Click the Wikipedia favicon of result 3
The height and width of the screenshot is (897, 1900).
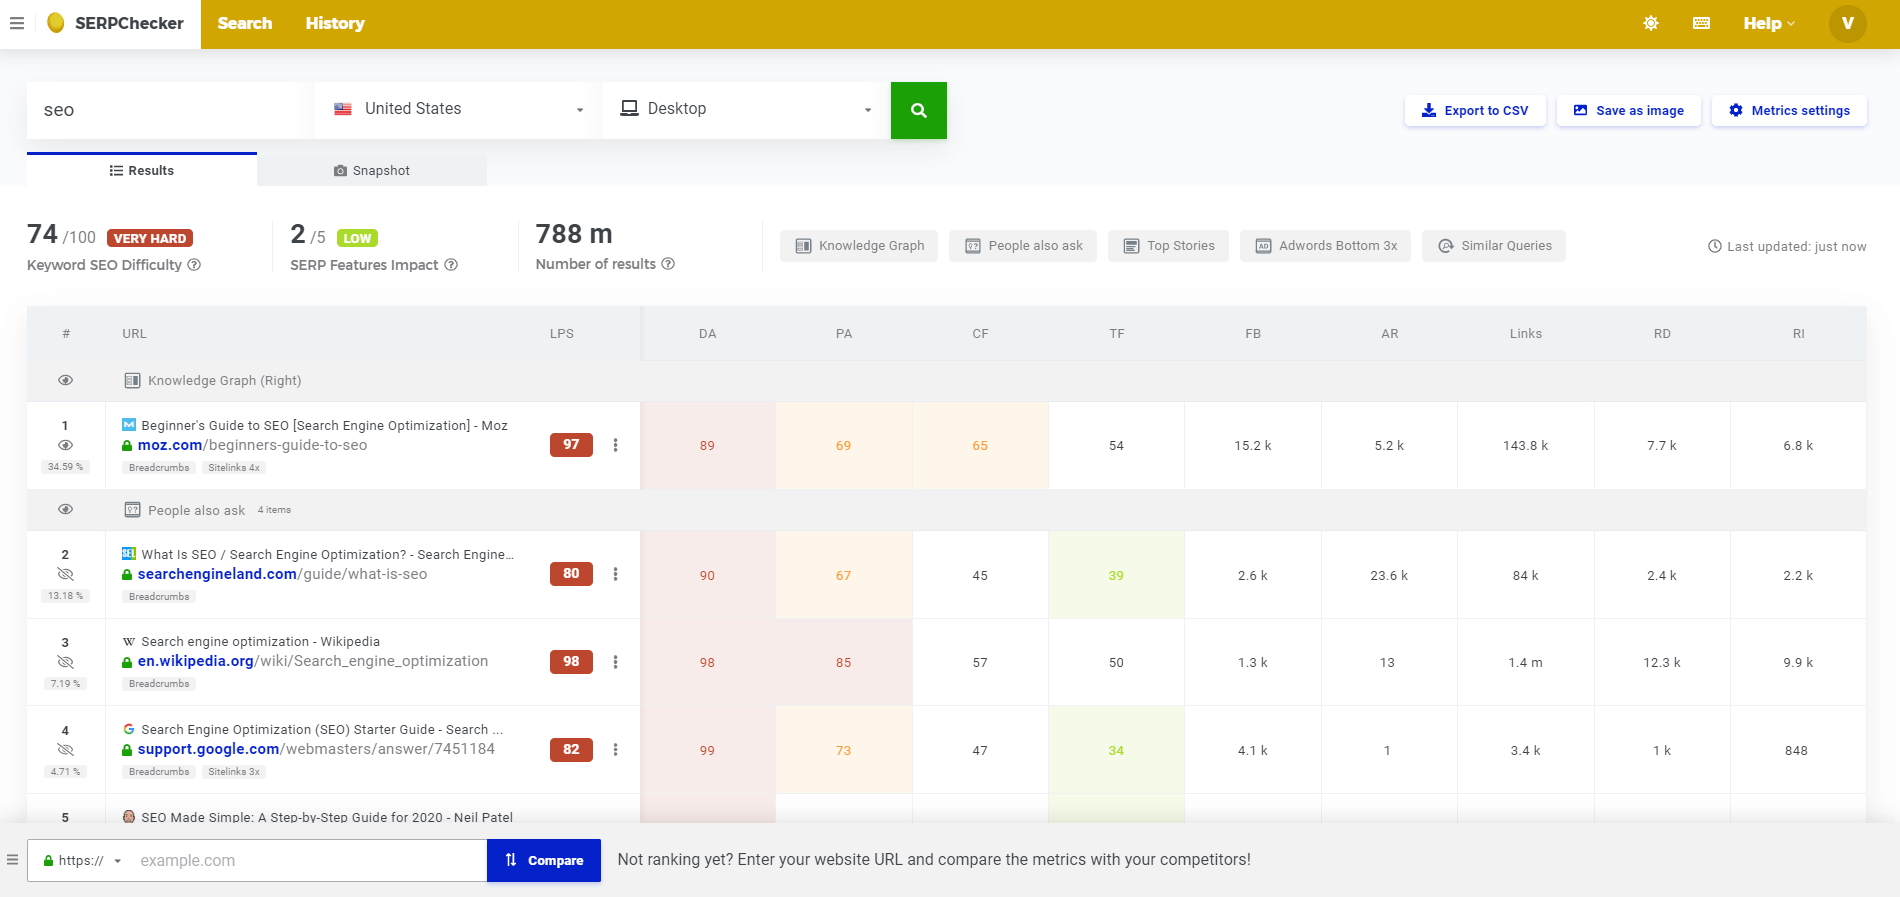click(x=129, y=641)
